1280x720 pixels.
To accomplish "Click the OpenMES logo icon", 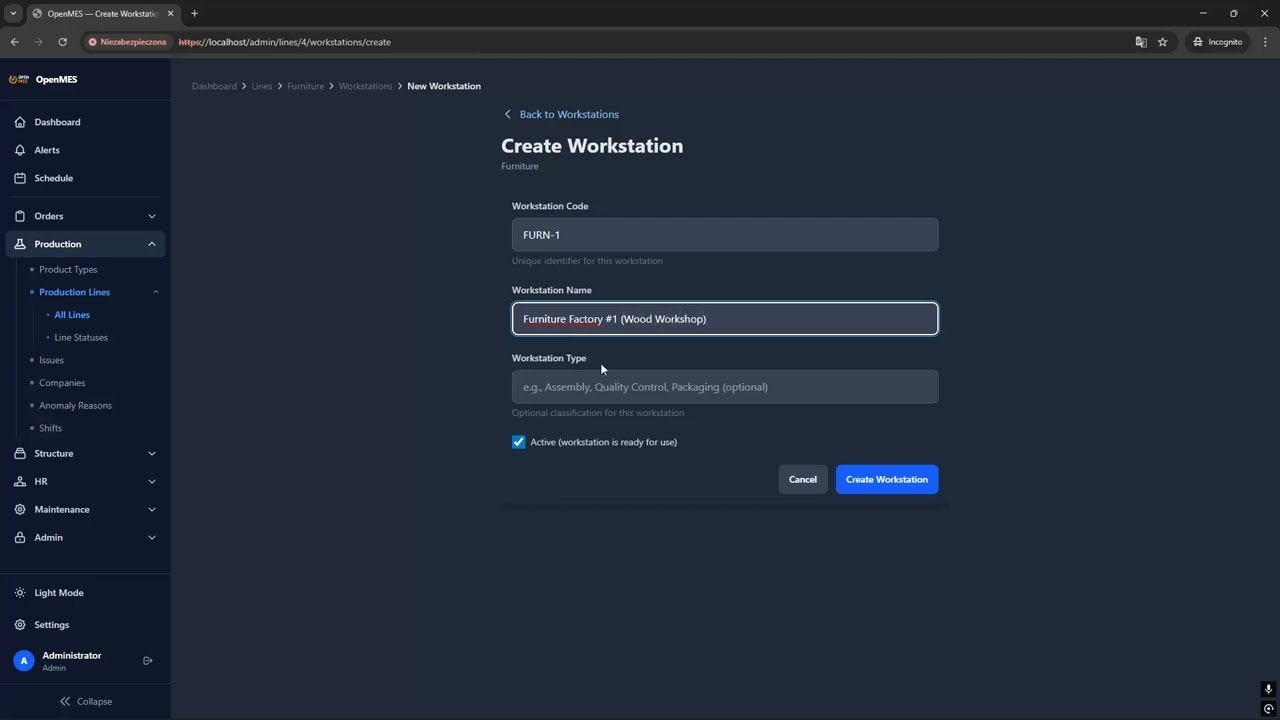I will click(x=19, y=79).
